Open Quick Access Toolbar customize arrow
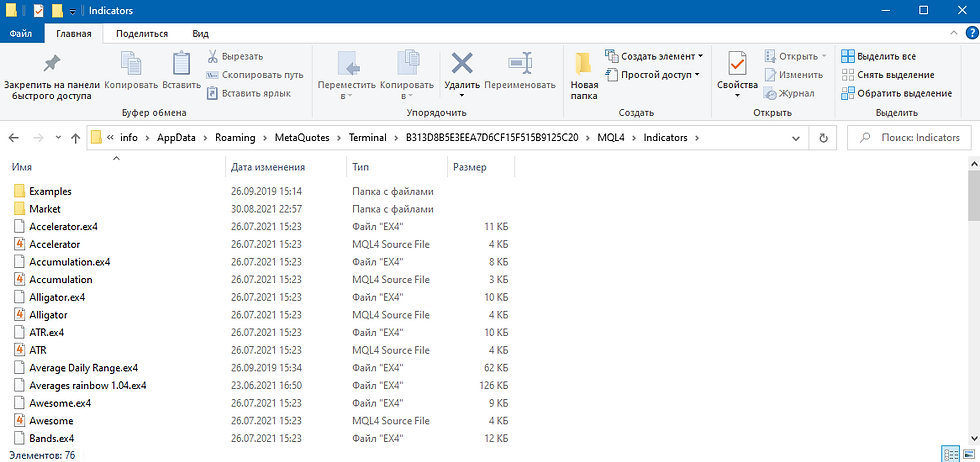The width and height of the screenshot is (980, 462). click(x=72, y=11)
